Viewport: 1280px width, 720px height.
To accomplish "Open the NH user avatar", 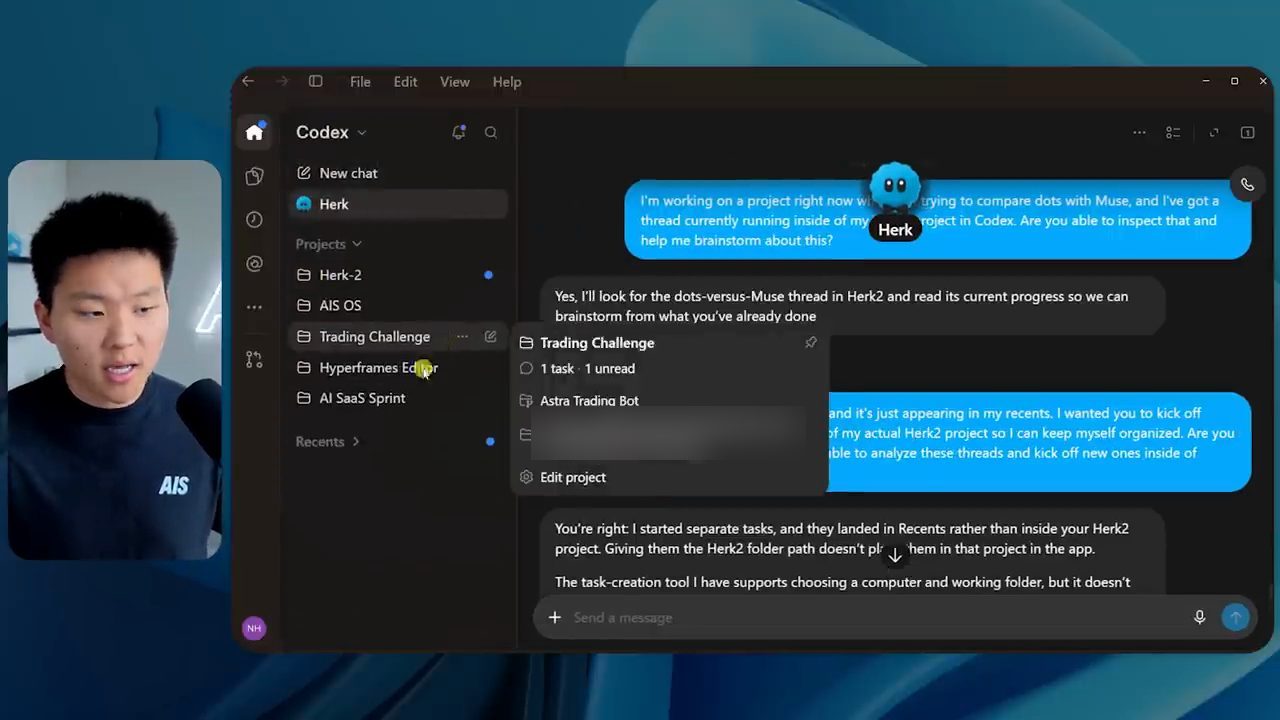I will (254, 628).
